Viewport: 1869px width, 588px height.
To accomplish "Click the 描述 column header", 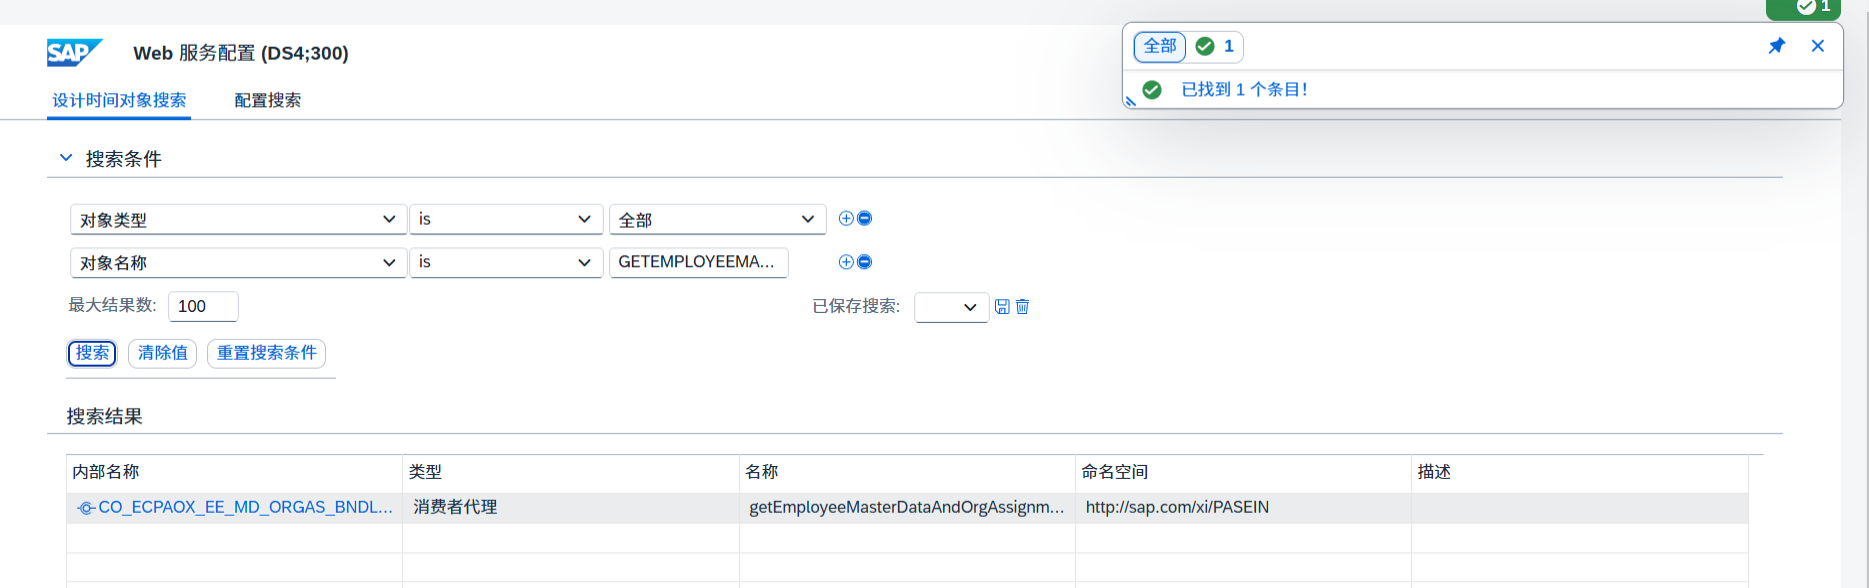I will pos(1580,472).
